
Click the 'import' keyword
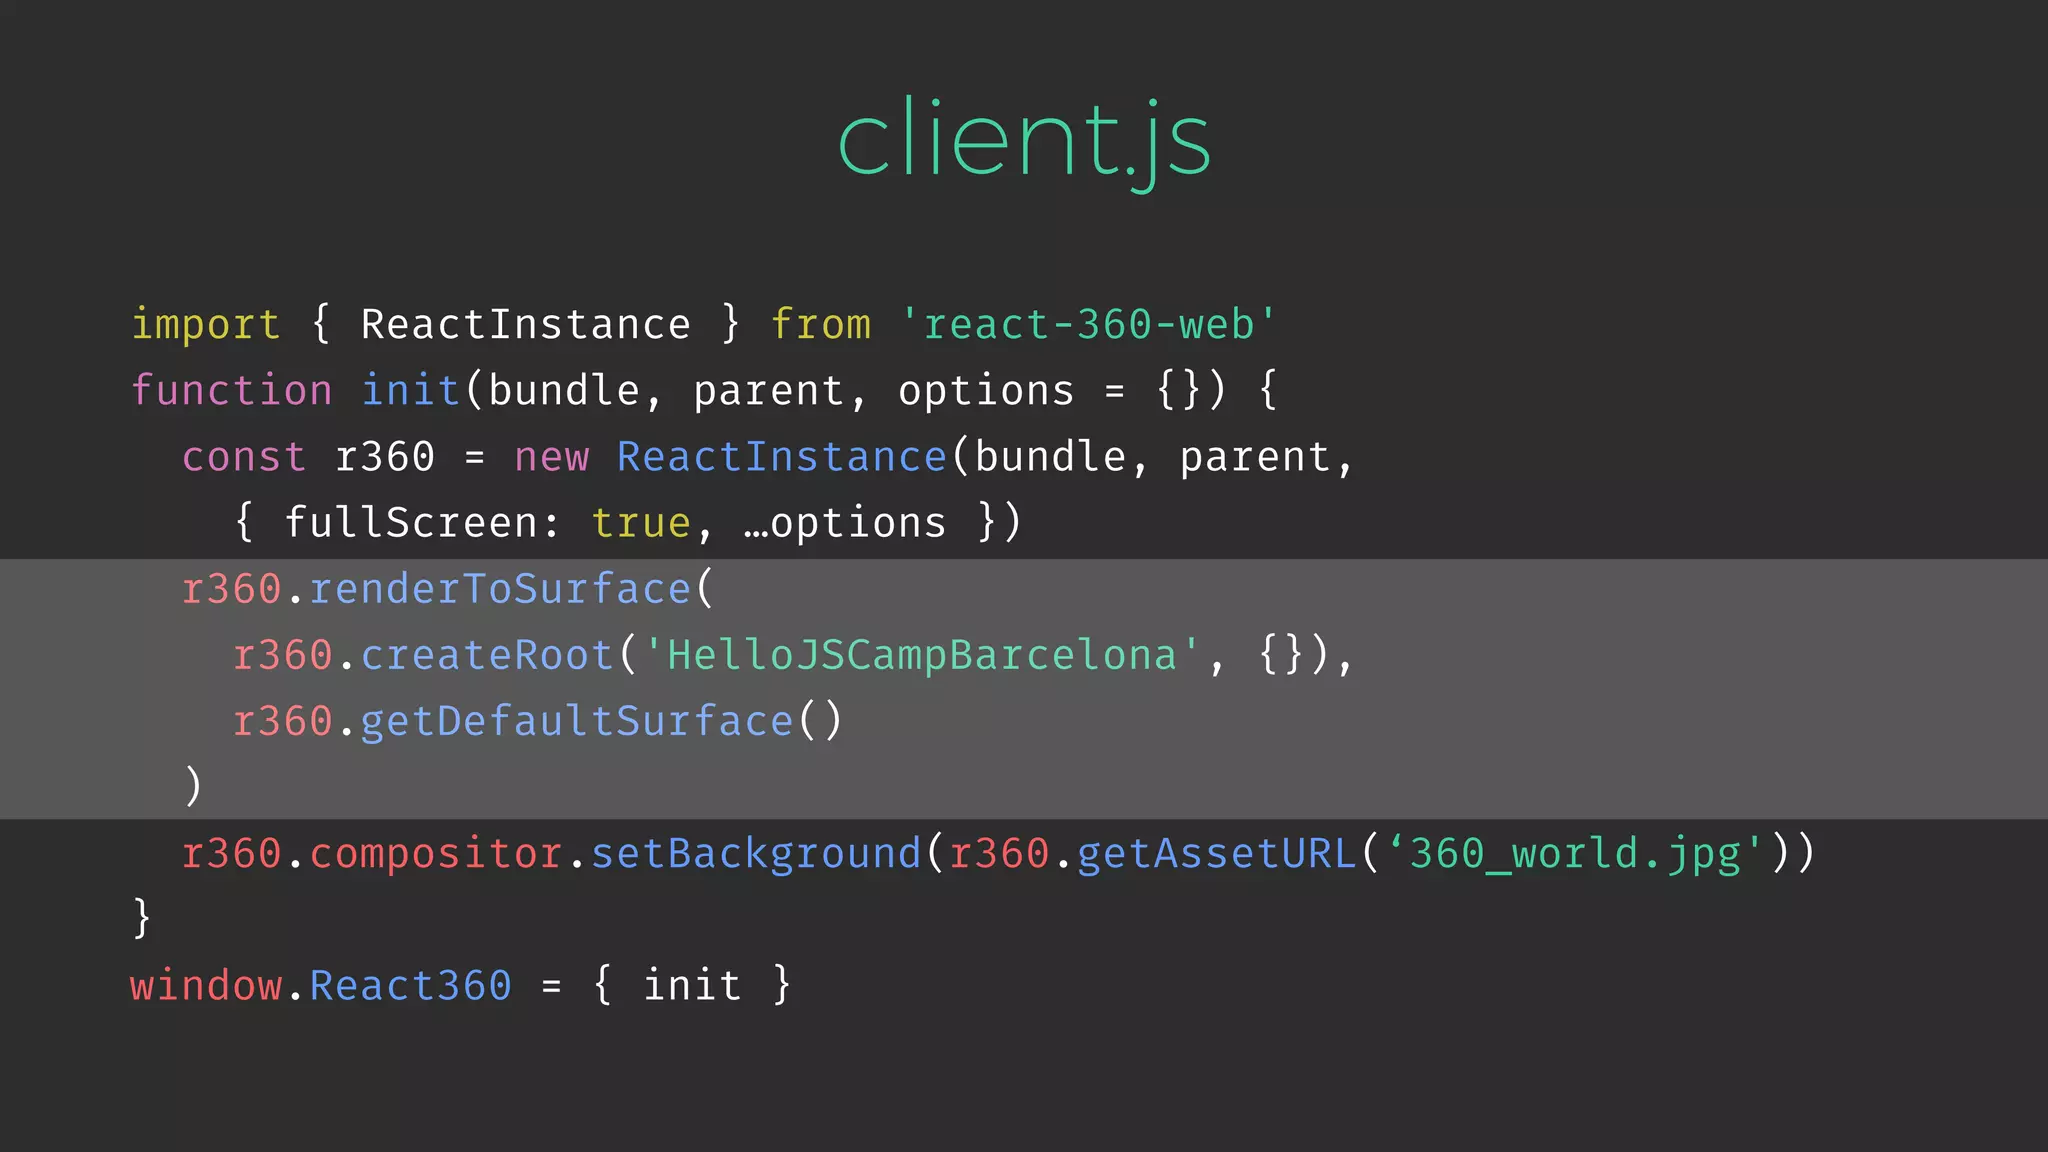pyautogui.click(x=206, y=325)
